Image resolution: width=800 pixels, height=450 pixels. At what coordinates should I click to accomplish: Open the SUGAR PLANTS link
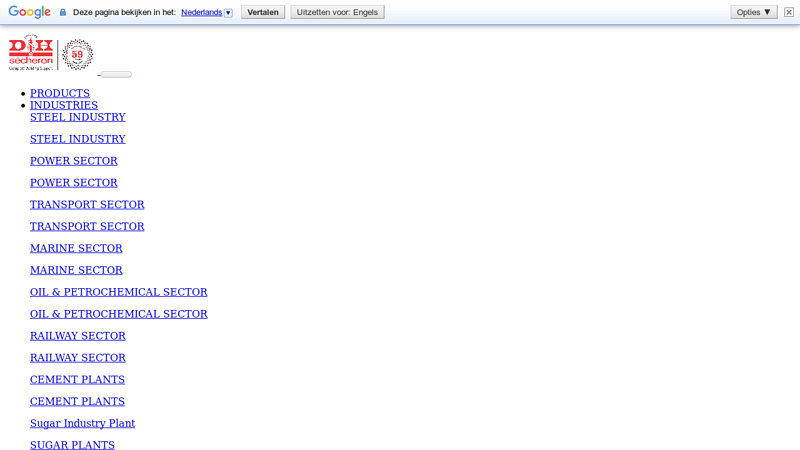tap(72, 444)
